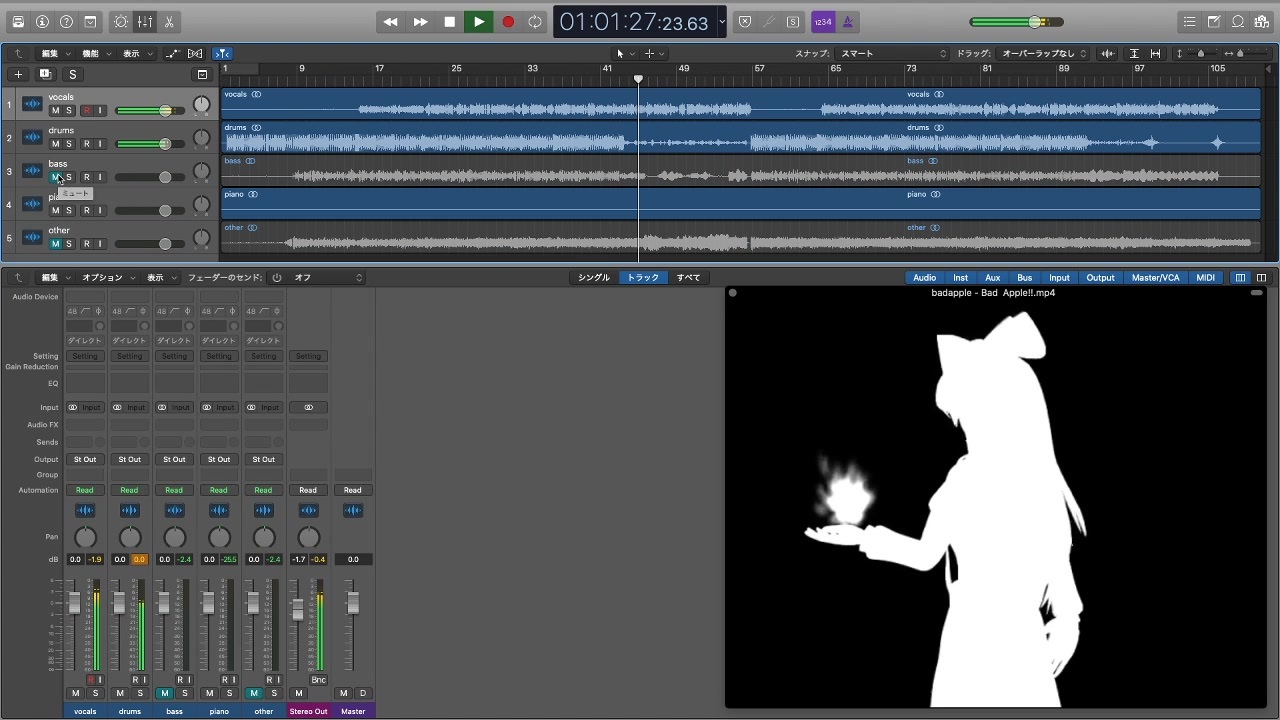
Task: Toggle the Solo S button in control bar
Action: pyautogui.click(x=793, y=22)
